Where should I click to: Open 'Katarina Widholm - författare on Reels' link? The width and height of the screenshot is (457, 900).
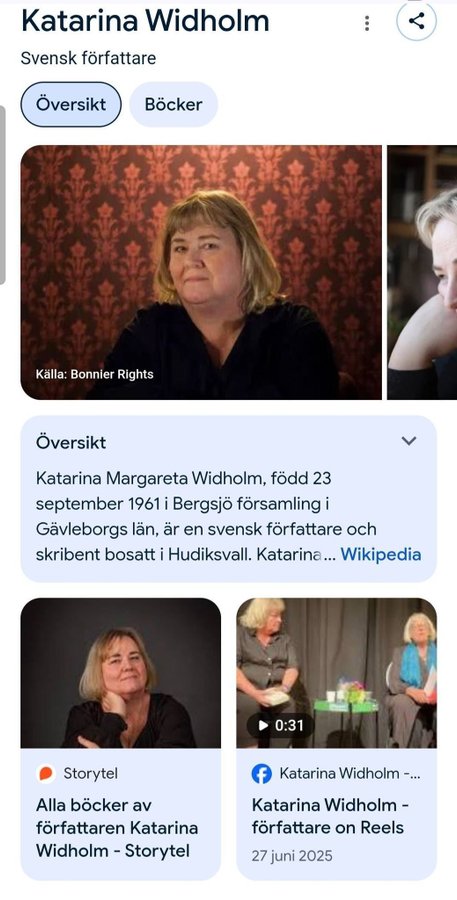[x=330, y=817]
